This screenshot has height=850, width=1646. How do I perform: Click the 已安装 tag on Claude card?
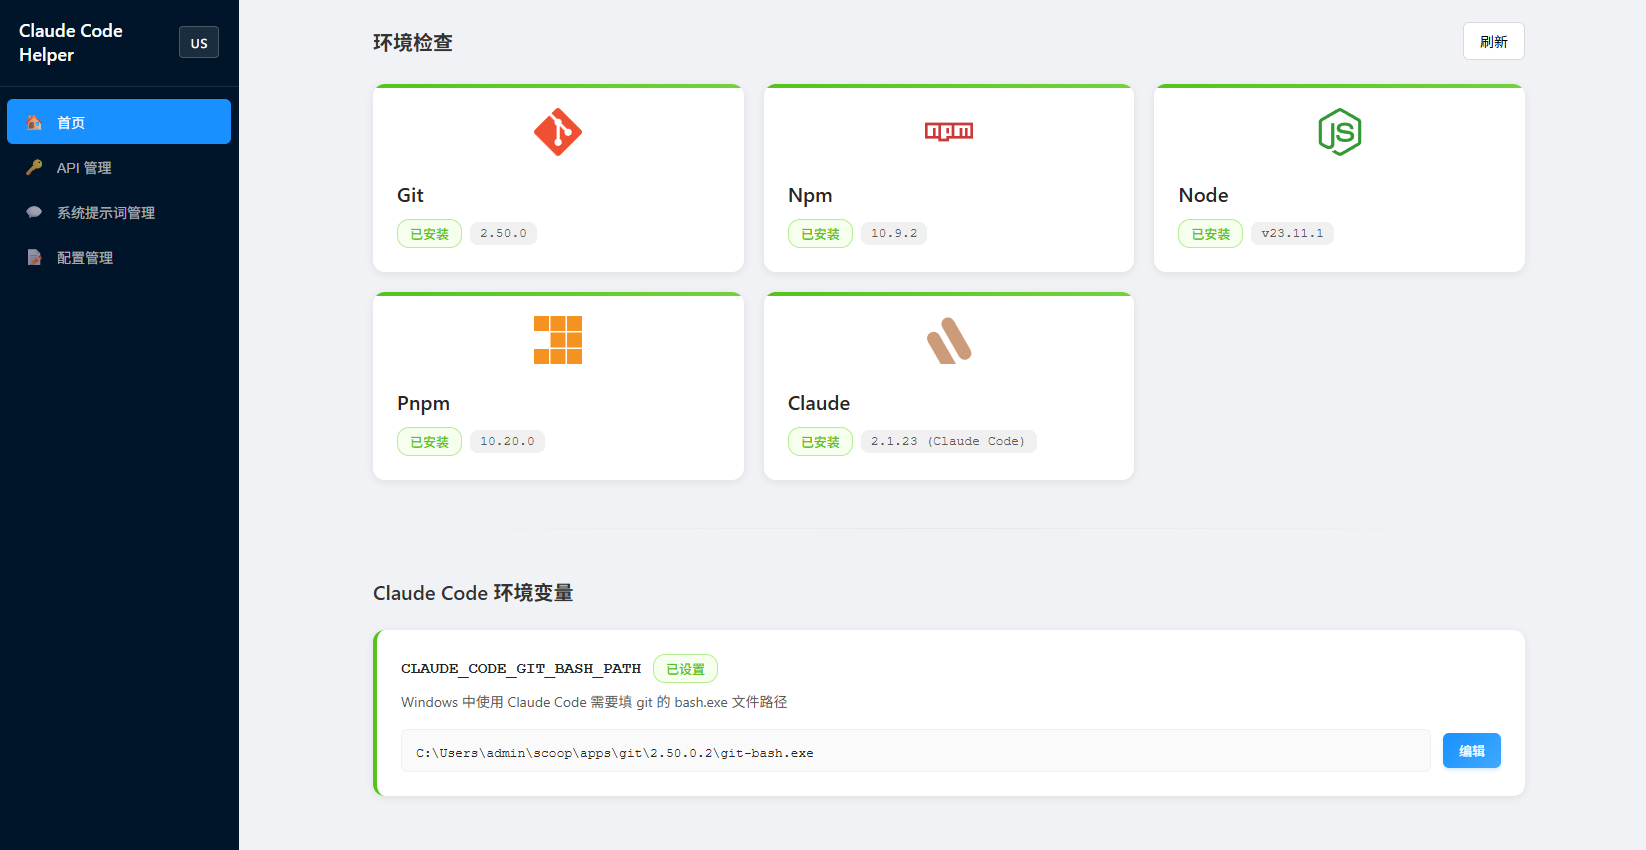tap(821, 442)
